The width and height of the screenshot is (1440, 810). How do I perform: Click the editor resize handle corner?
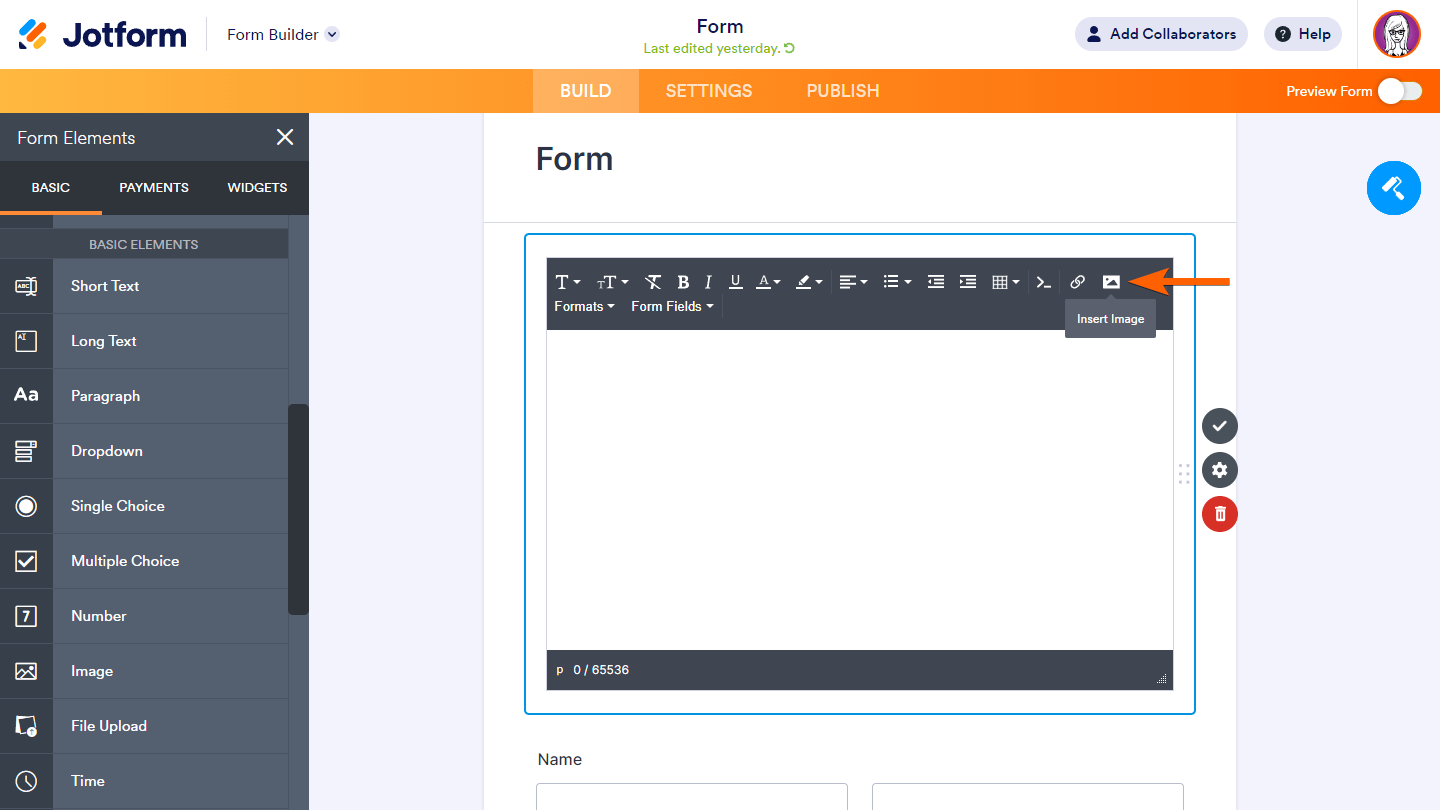[1162, 679]
